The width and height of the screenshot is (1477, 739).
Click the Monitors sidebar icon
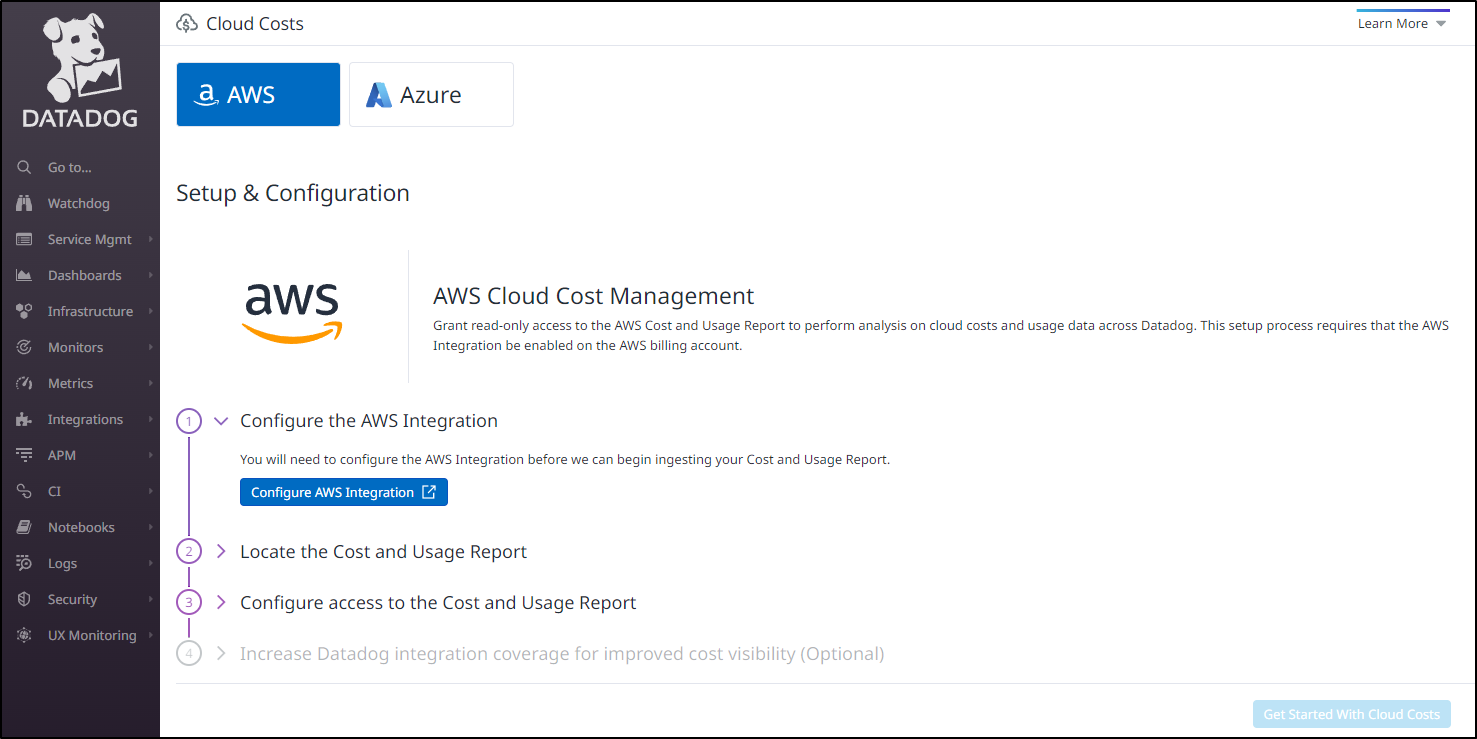tap(25, 347)
